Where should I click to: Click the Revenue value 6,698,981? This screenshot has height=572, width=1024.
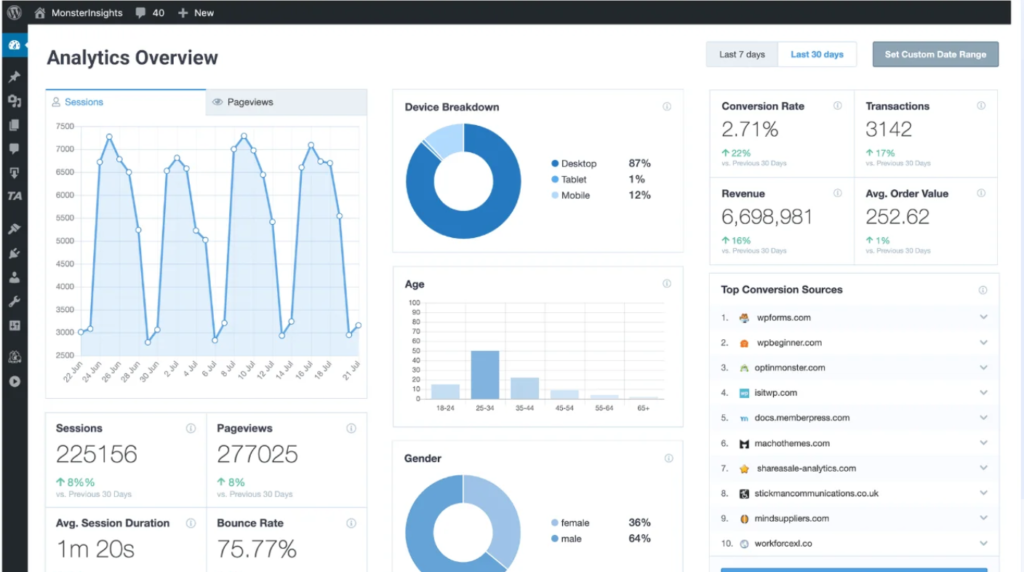point(767,217)
